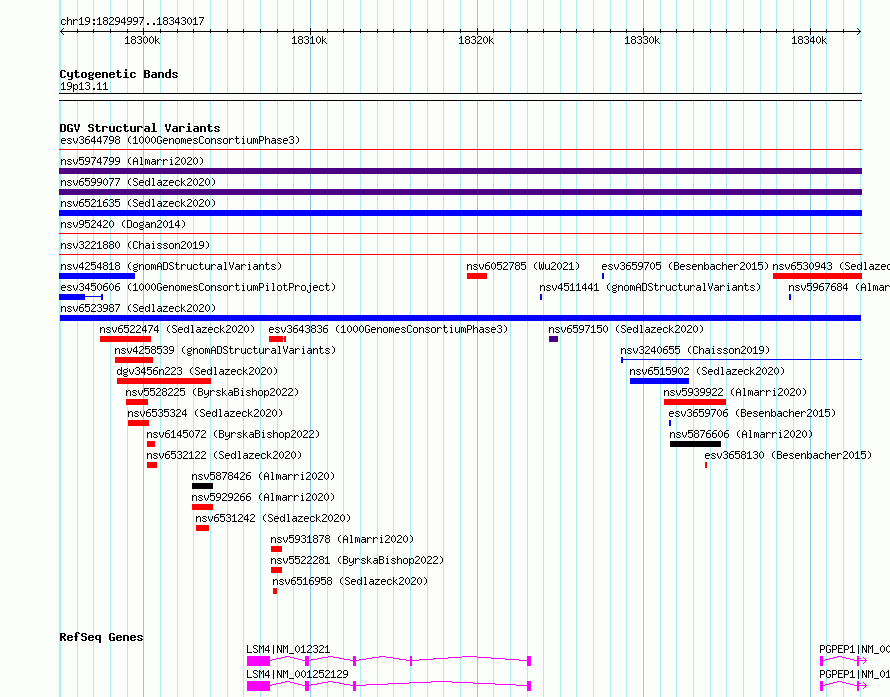The image size is (890, 697).
Task: Click the nsv6516958 (Sedlazeck2020) label
Action: (350, 581)
